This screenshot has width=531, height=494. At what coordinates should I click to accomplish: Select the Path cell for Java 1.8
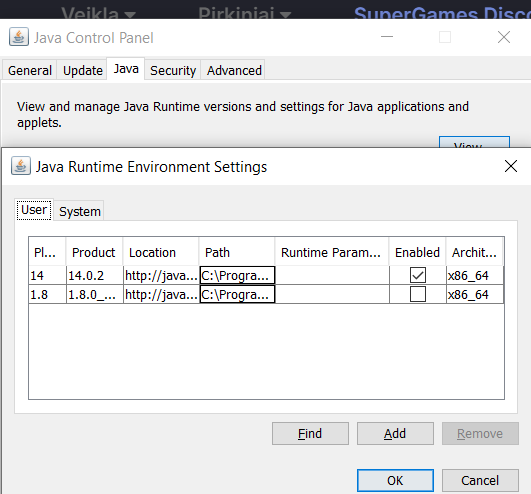[237, 294]
